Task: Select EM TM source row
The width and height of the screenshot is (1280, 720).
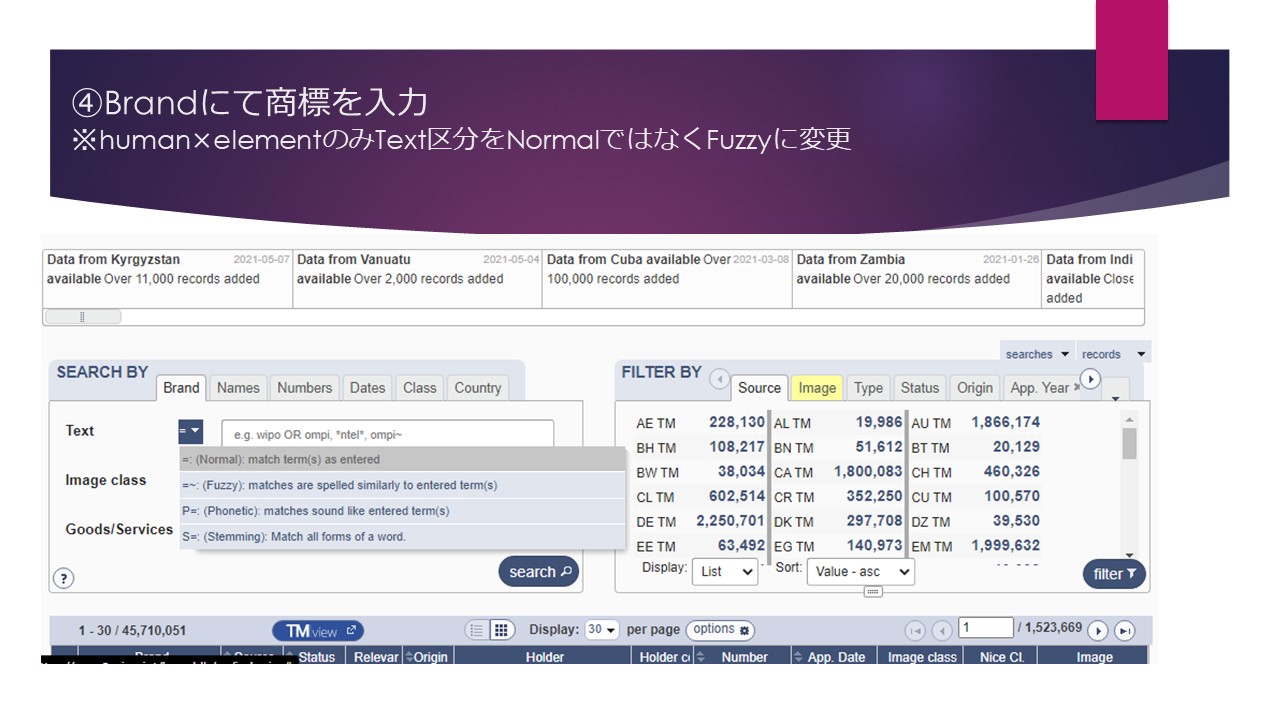Action: 976,546
